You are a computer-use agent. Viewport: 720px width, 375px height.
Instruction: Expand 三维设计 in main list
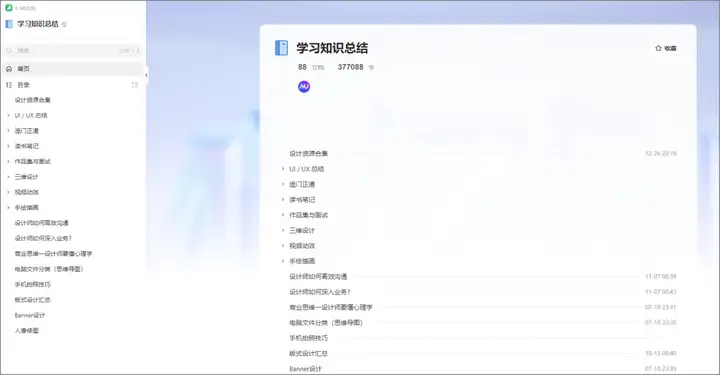coord(283,230)
